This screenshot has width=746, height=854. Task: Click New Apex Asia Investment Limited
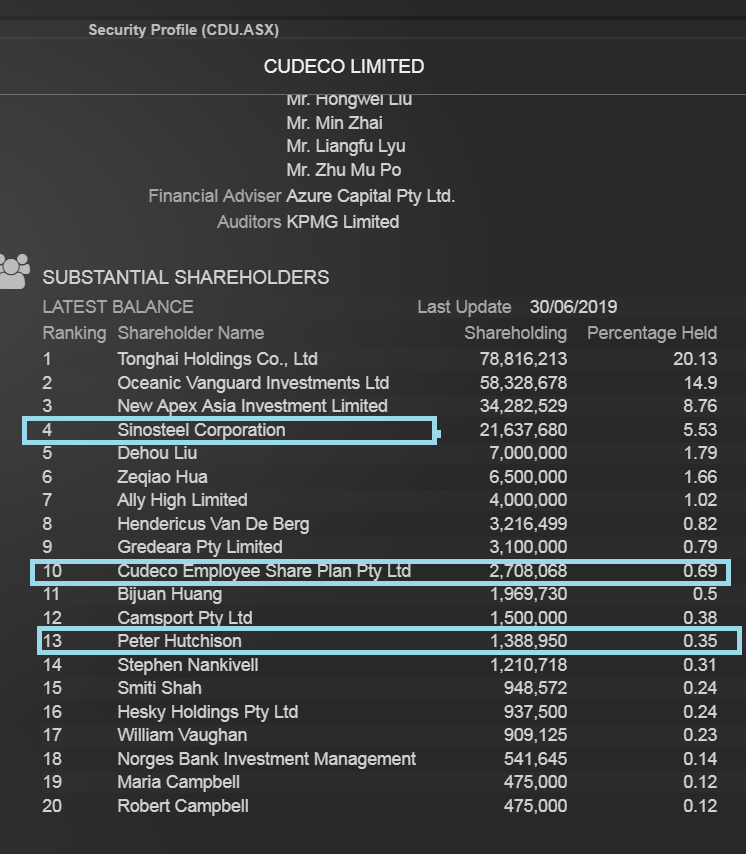tap(253, 406)
